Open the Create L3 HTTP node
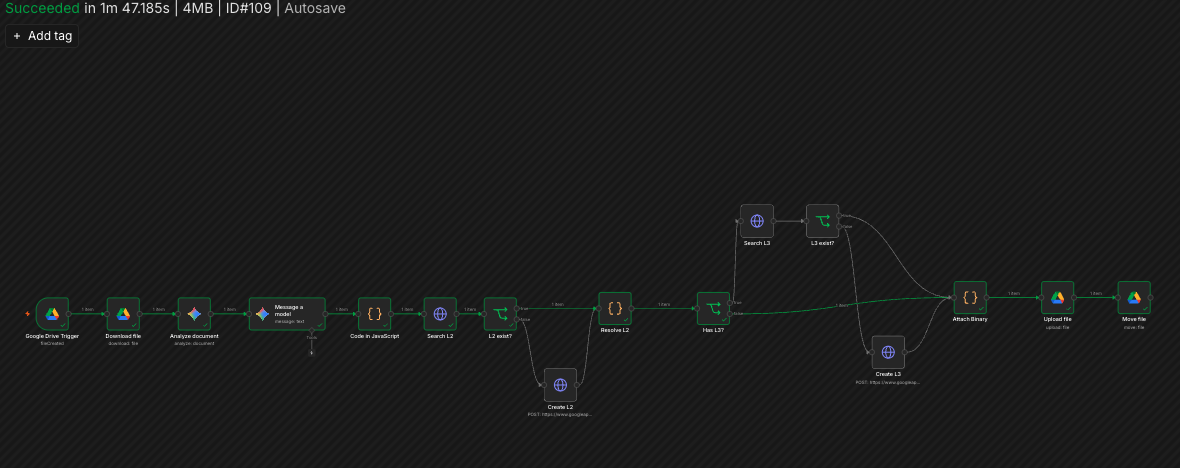Screen dimensions: 1180x468 (888, 352)
